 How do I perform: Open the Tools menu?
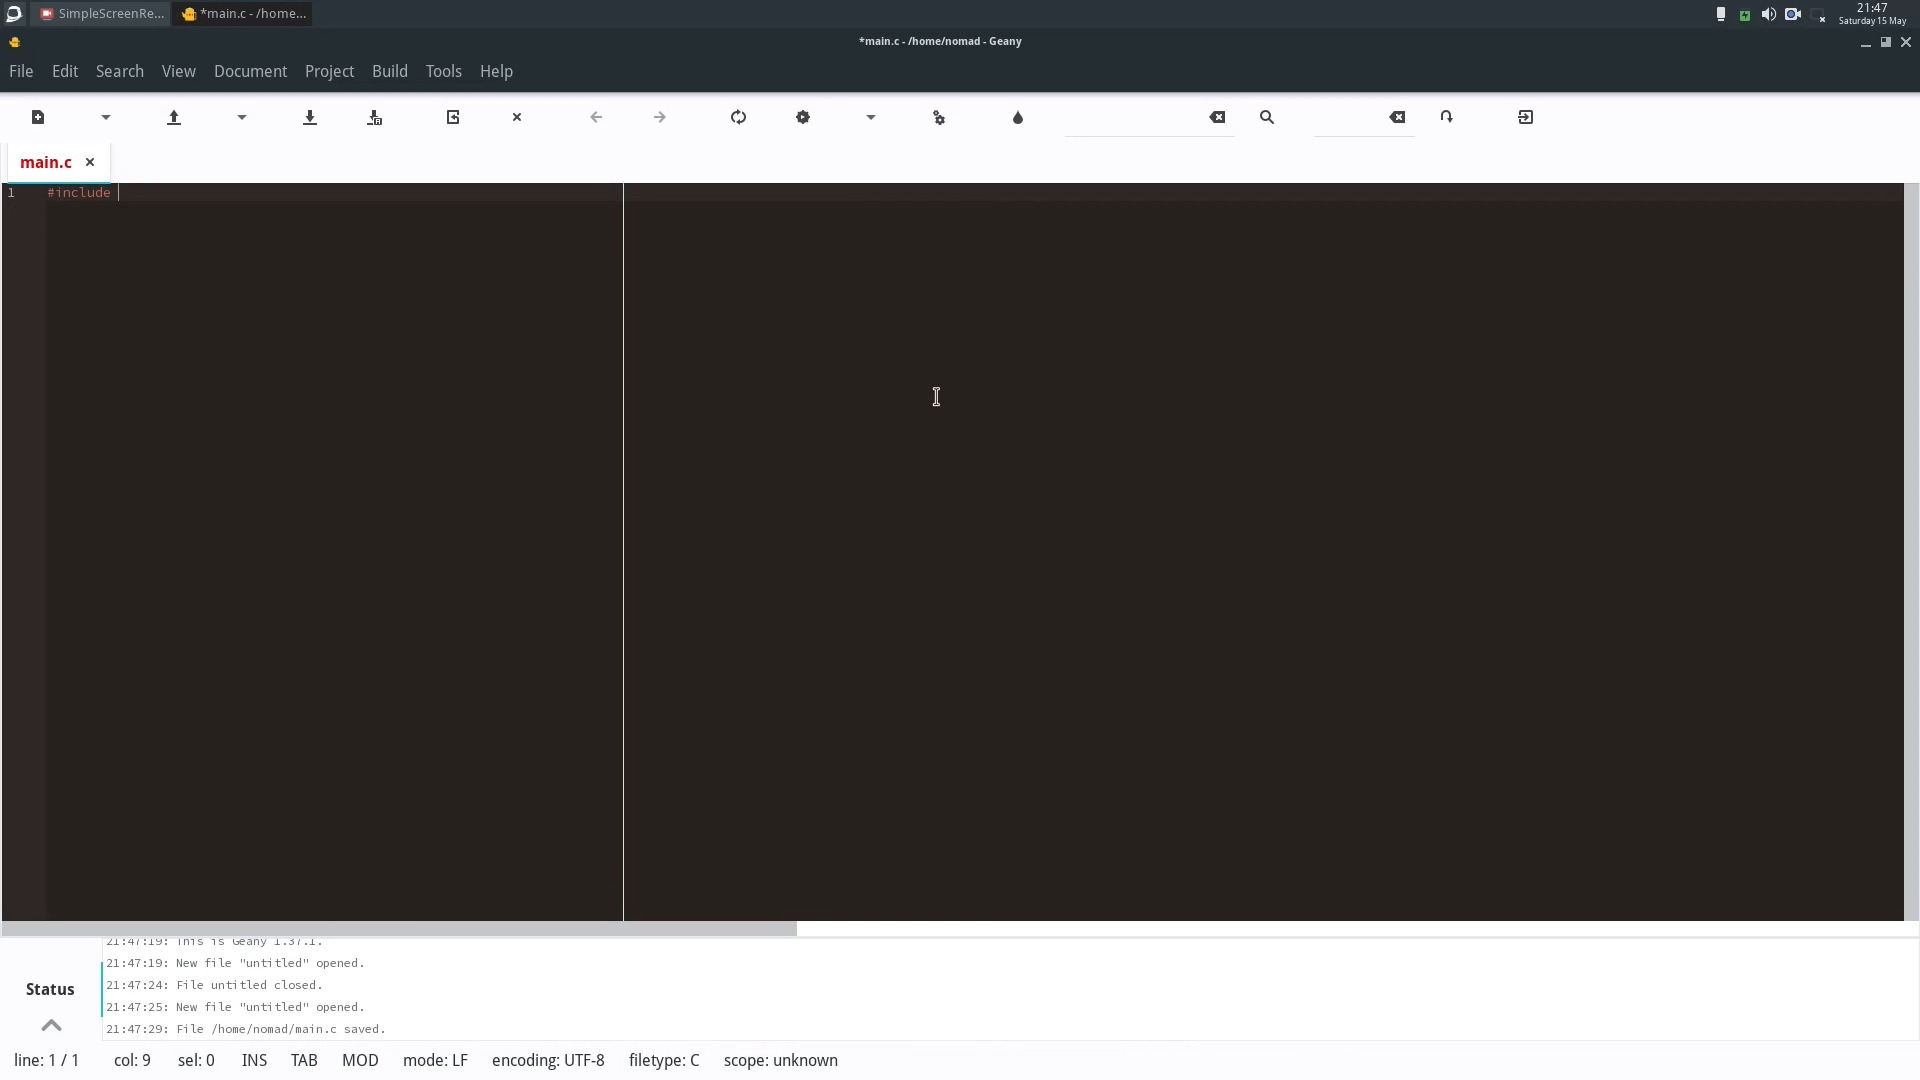444,71
